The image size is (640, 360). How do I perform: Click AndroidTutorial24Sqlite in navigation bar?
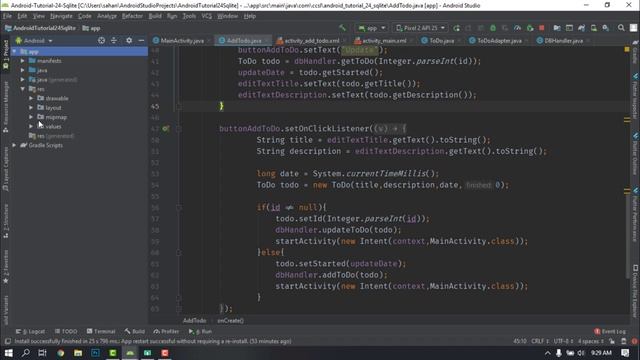(40, 28)
